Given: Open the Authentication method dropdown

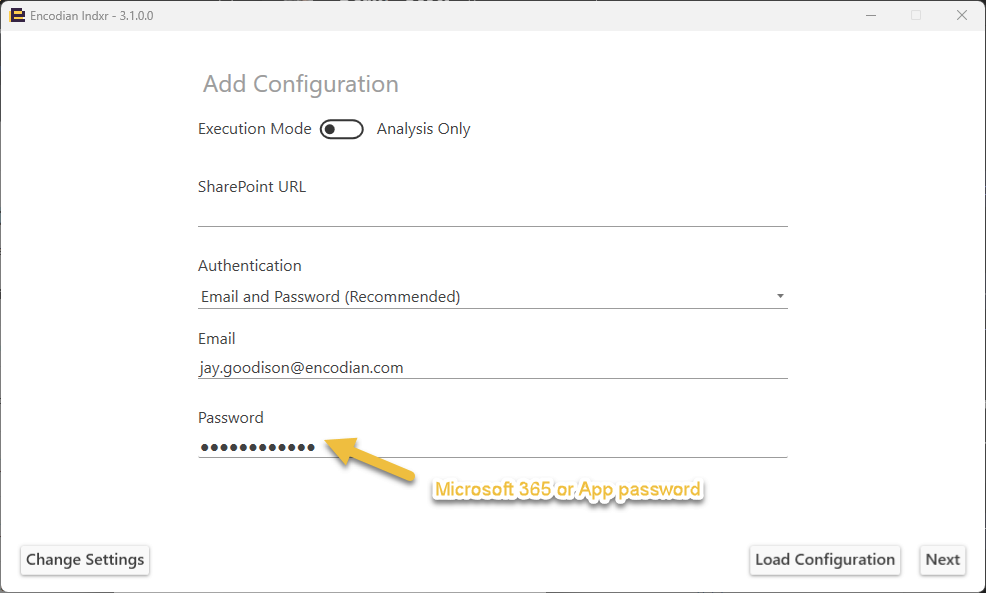Looking at the screenshot, I should [492, 296].
